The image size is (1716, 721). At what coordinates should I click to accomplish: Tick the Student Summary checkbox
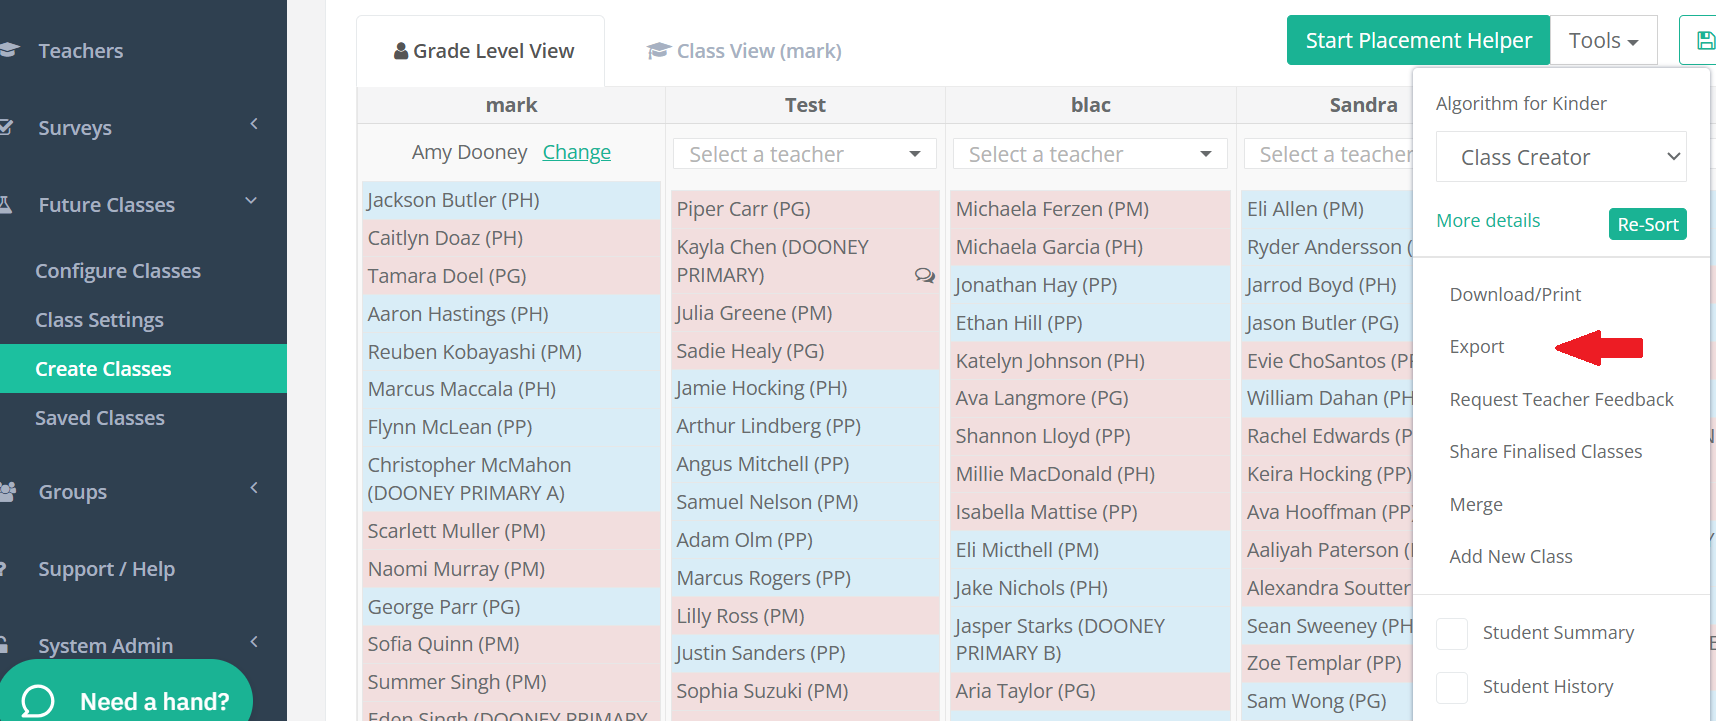tap(1452, 633)
